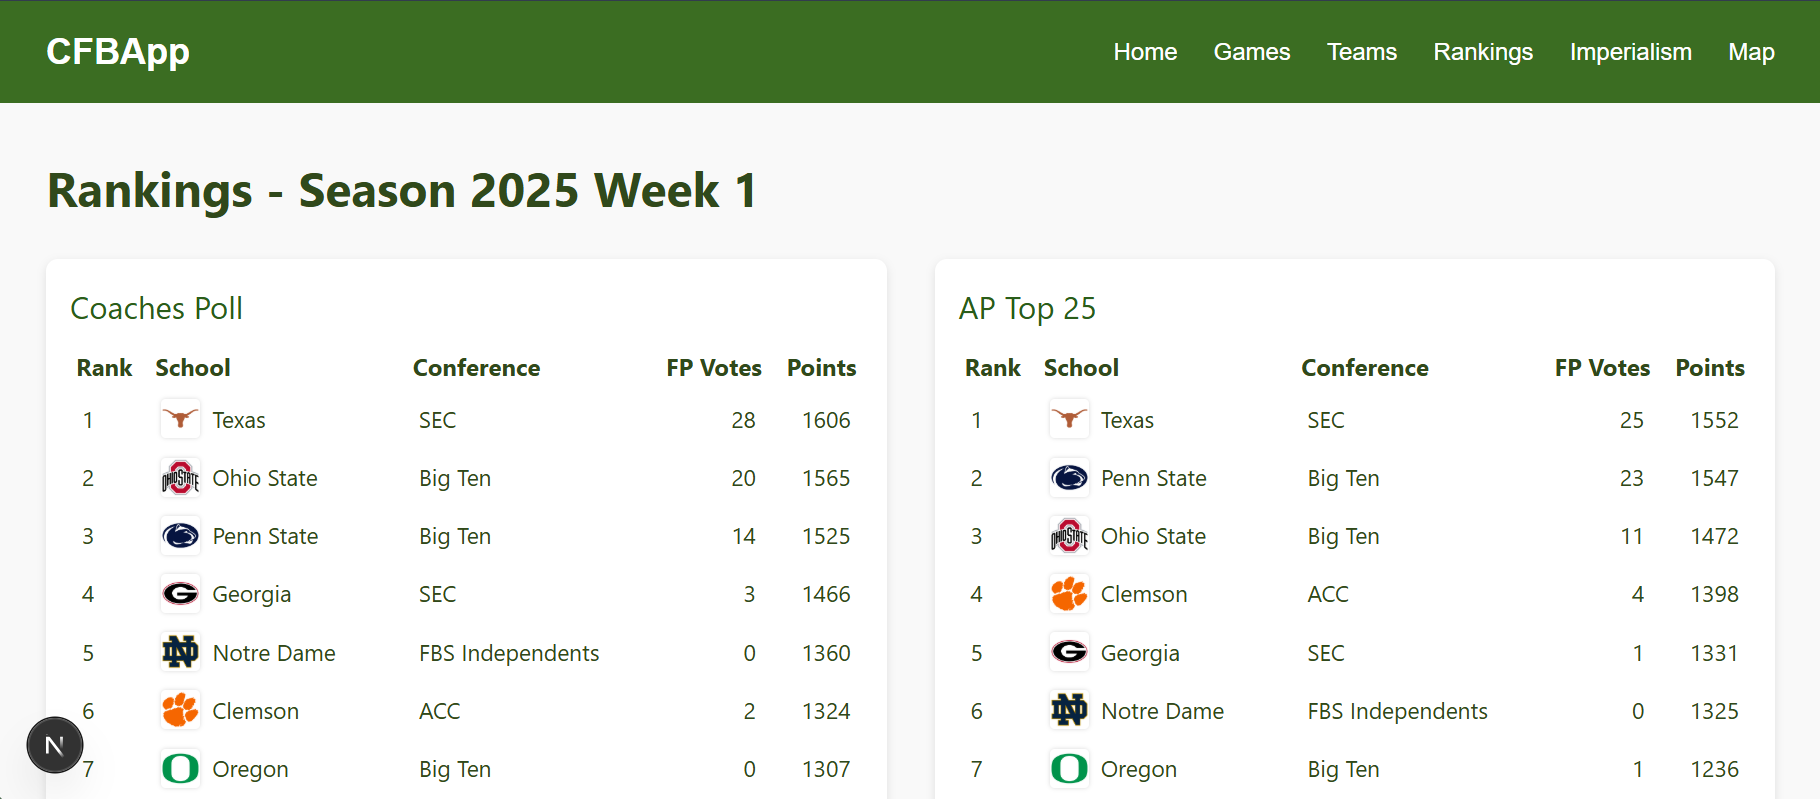This screenshot has width=1820, height=799.
Task: Click the Penn State logo in Coaches Poll
Action: click(x=180, y=535)
